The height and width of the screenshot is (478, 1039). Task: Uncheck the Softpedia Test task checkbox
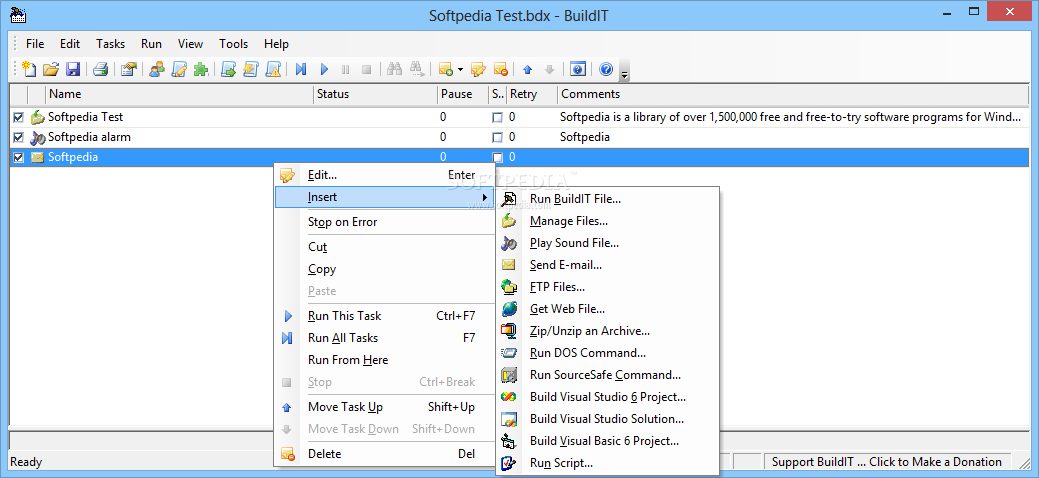click(x=19, y=117)
